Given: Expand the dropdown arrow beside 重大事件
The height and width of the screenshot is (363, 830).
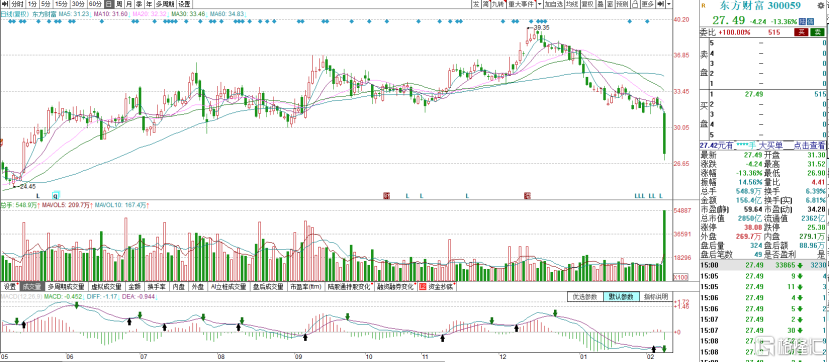Looking at the screenshot, I should (x=539, y=4).
